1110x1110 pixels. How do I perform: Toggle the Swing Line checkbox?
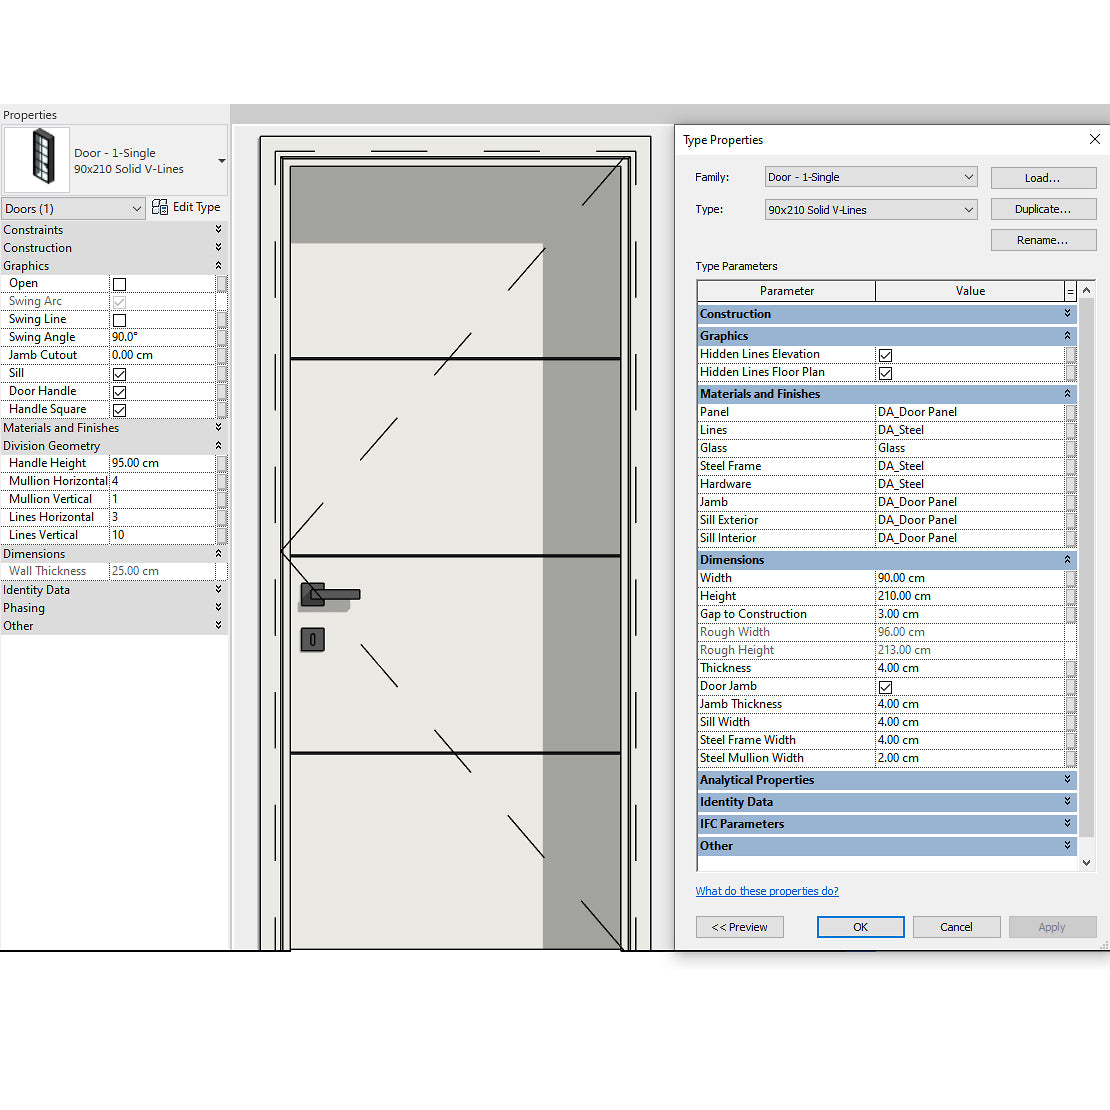119,319
